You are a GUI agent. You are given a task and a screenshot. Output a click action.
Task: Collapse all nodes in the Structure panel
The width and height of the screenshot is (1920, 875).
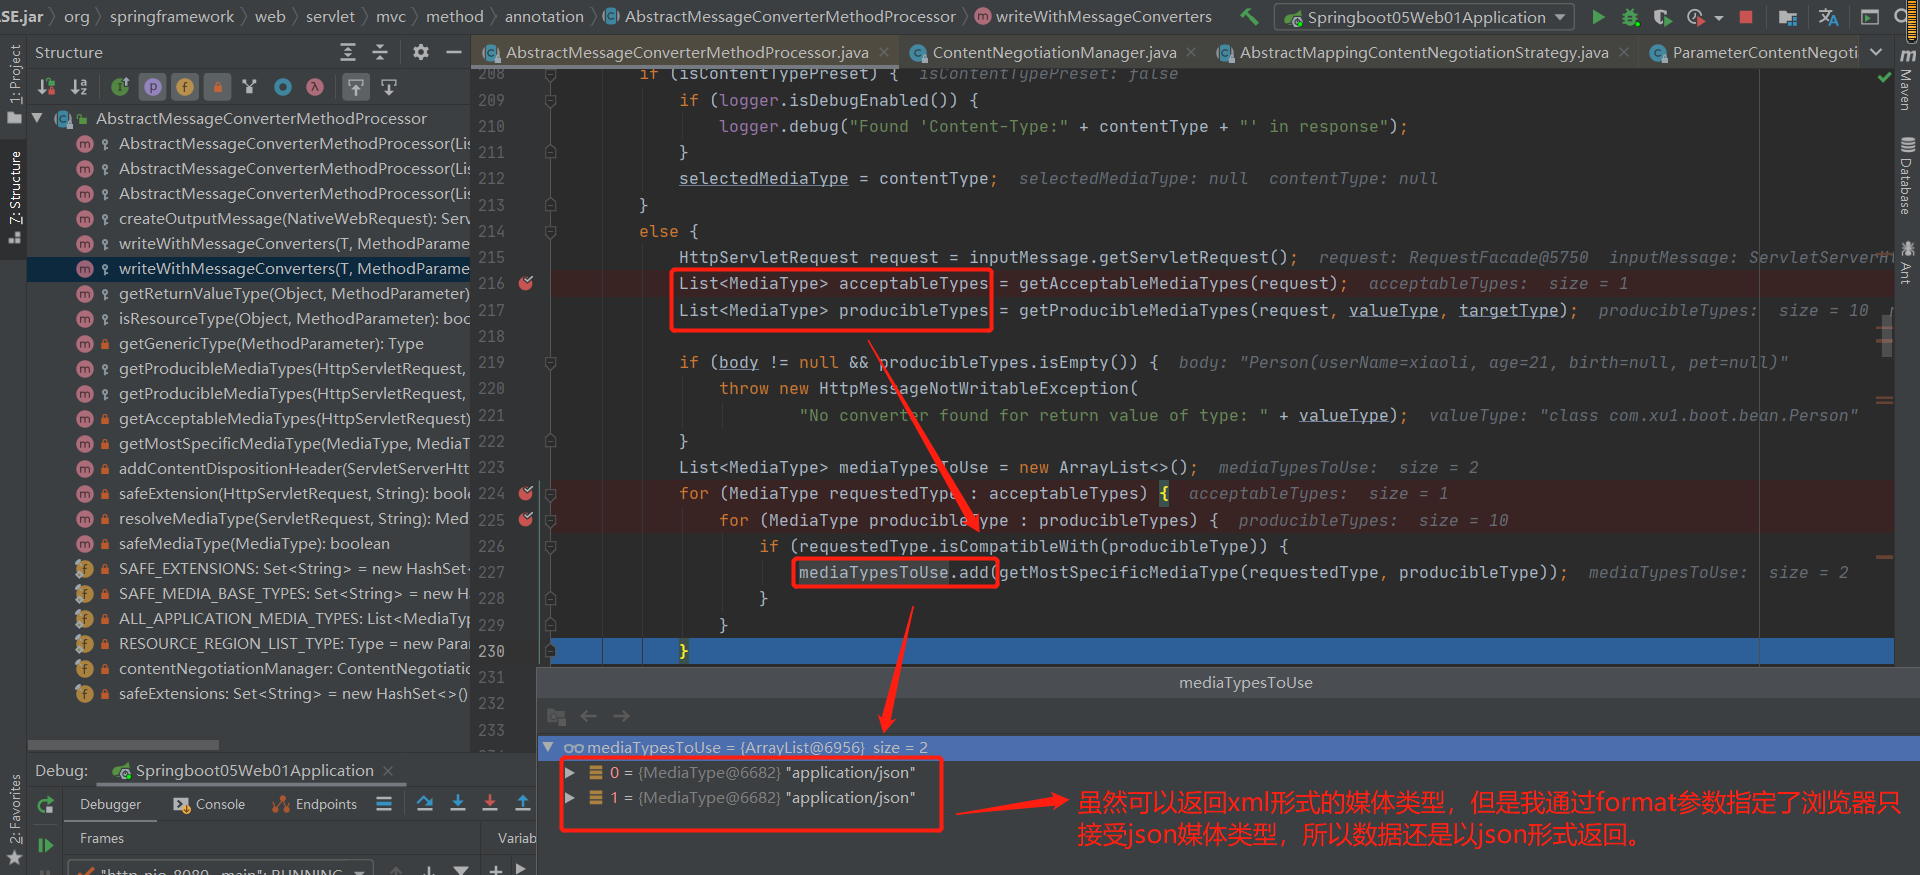click(380, 52)
